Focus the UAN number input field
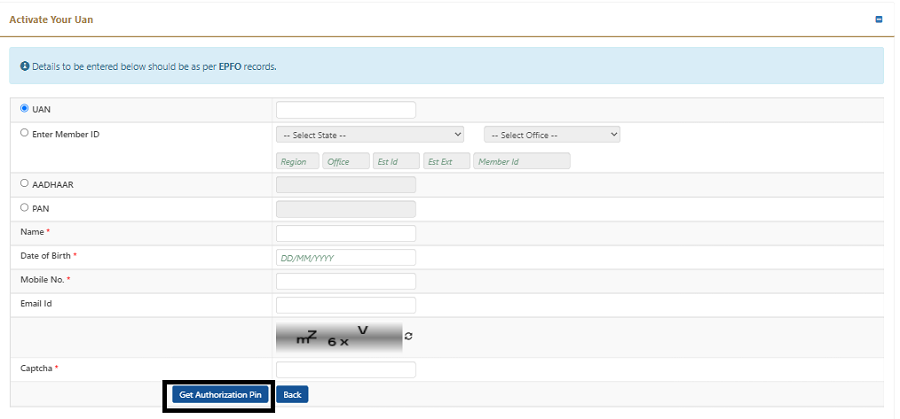 346,110
